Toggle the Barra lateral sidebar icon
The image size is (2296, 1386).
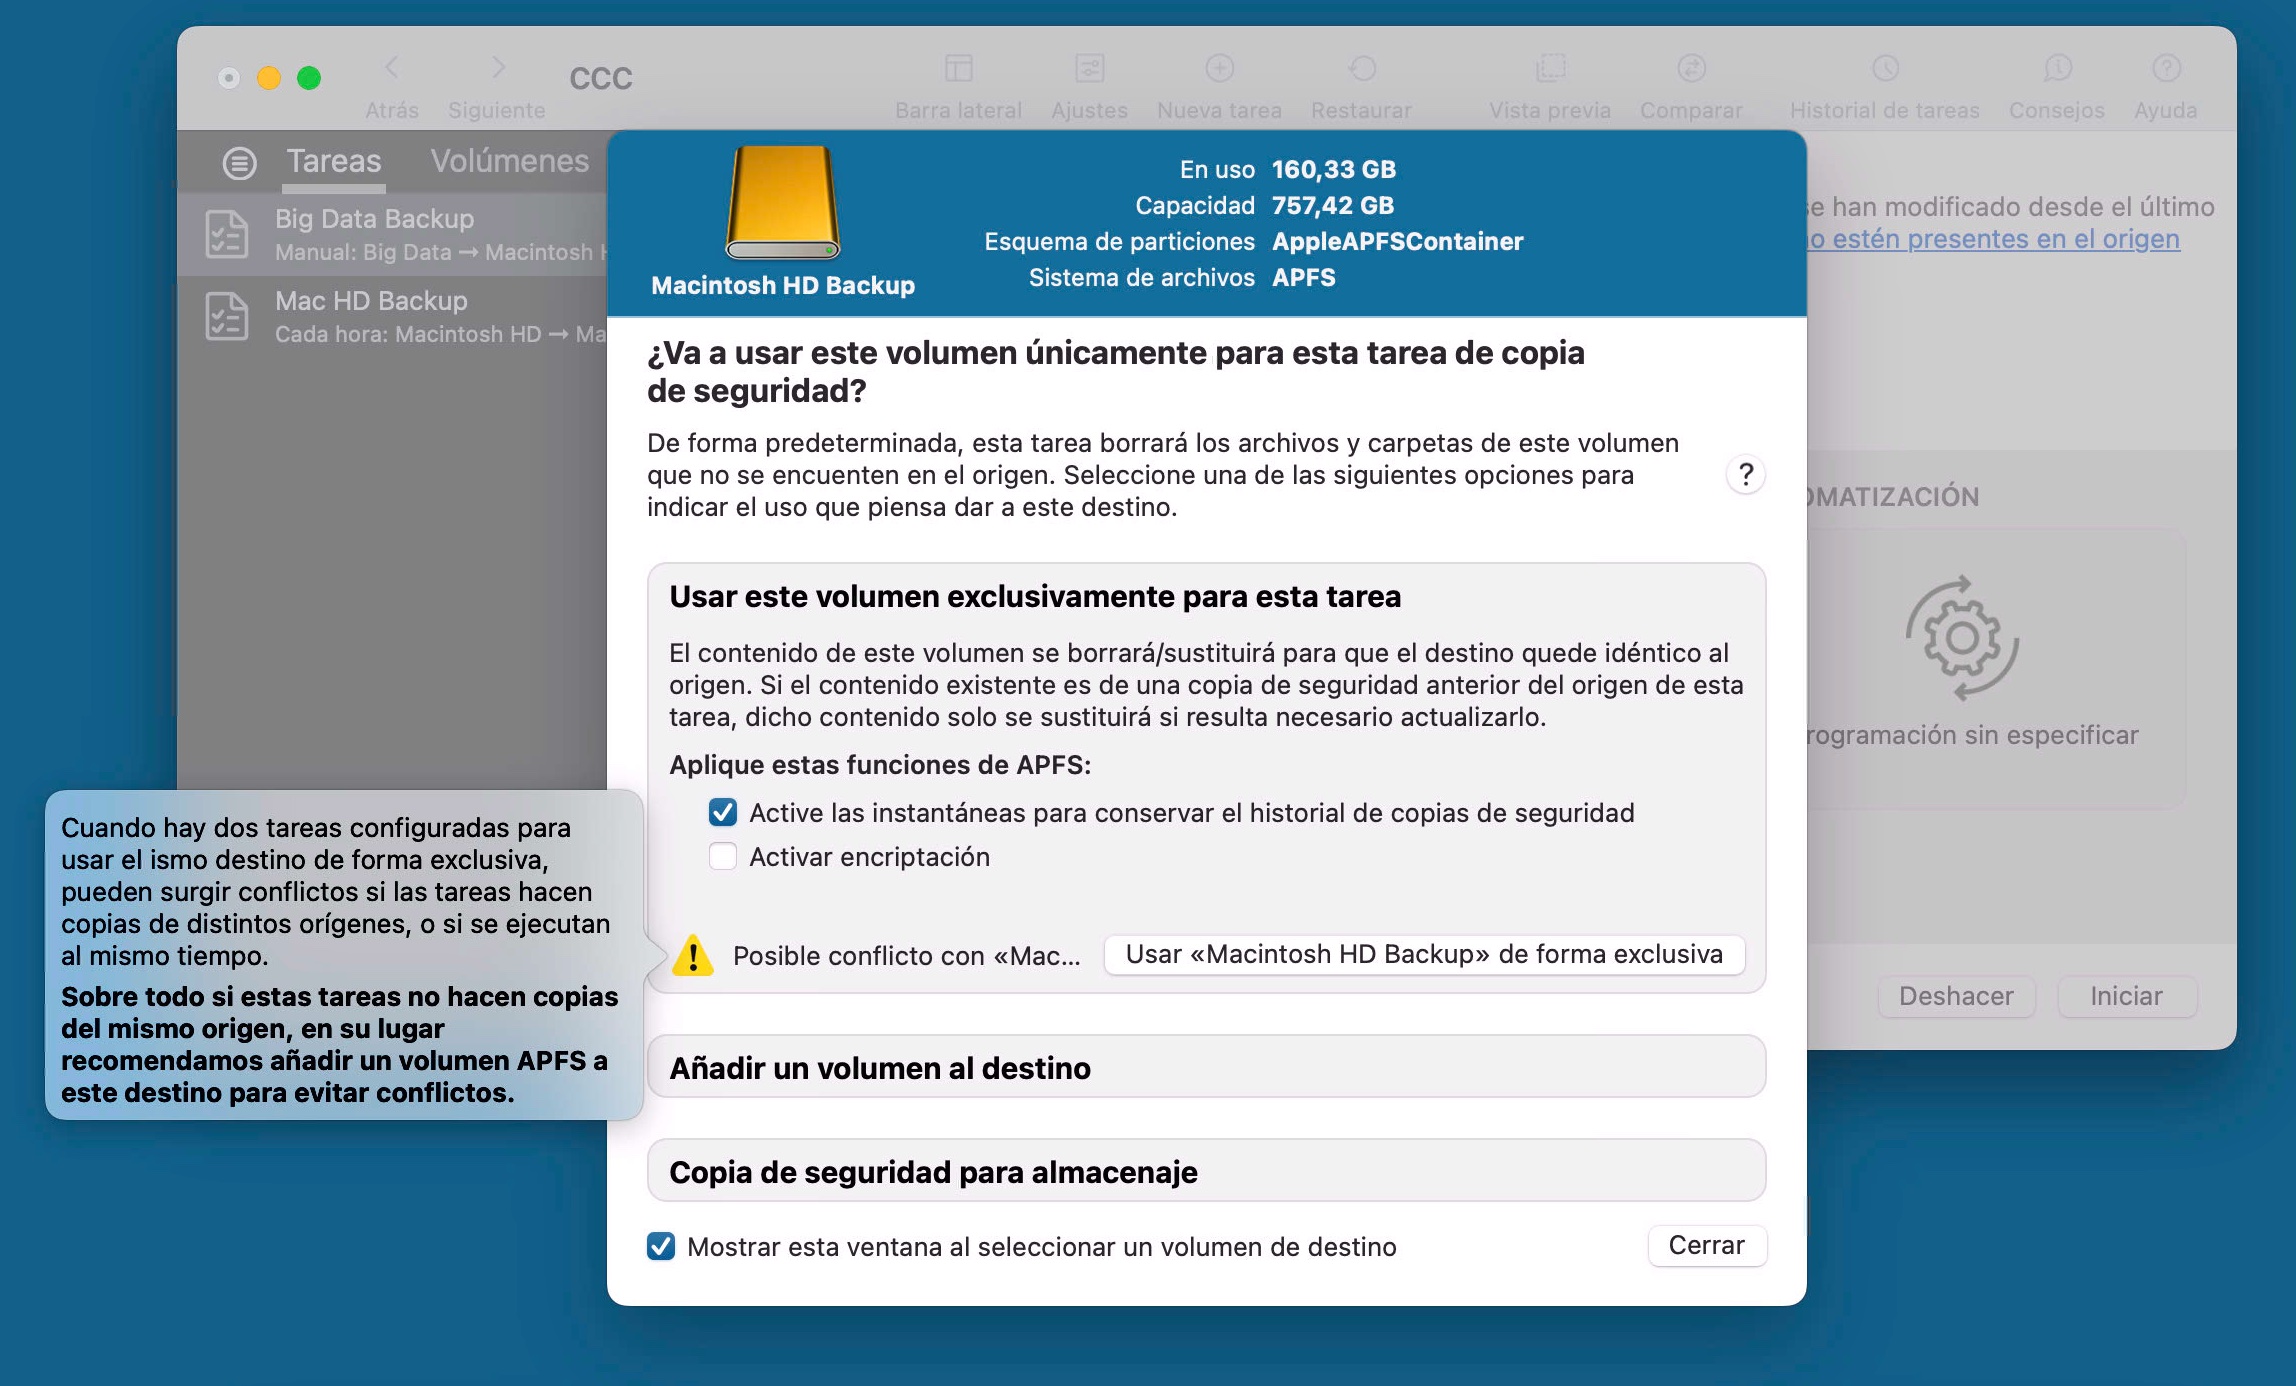[x=958, y=68]
